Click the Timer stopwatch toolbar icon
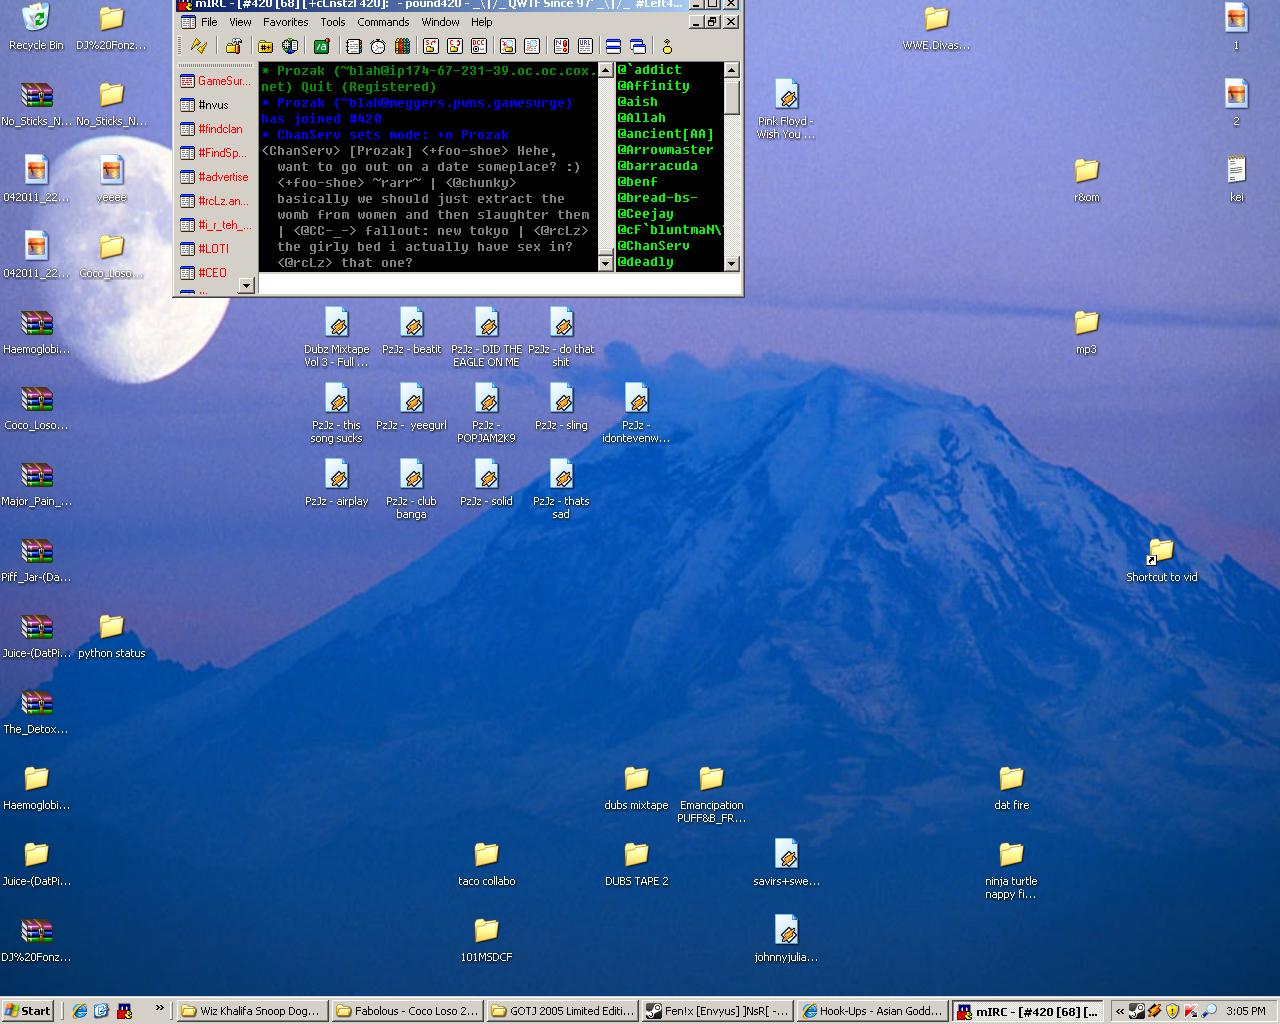 point(377,46)
